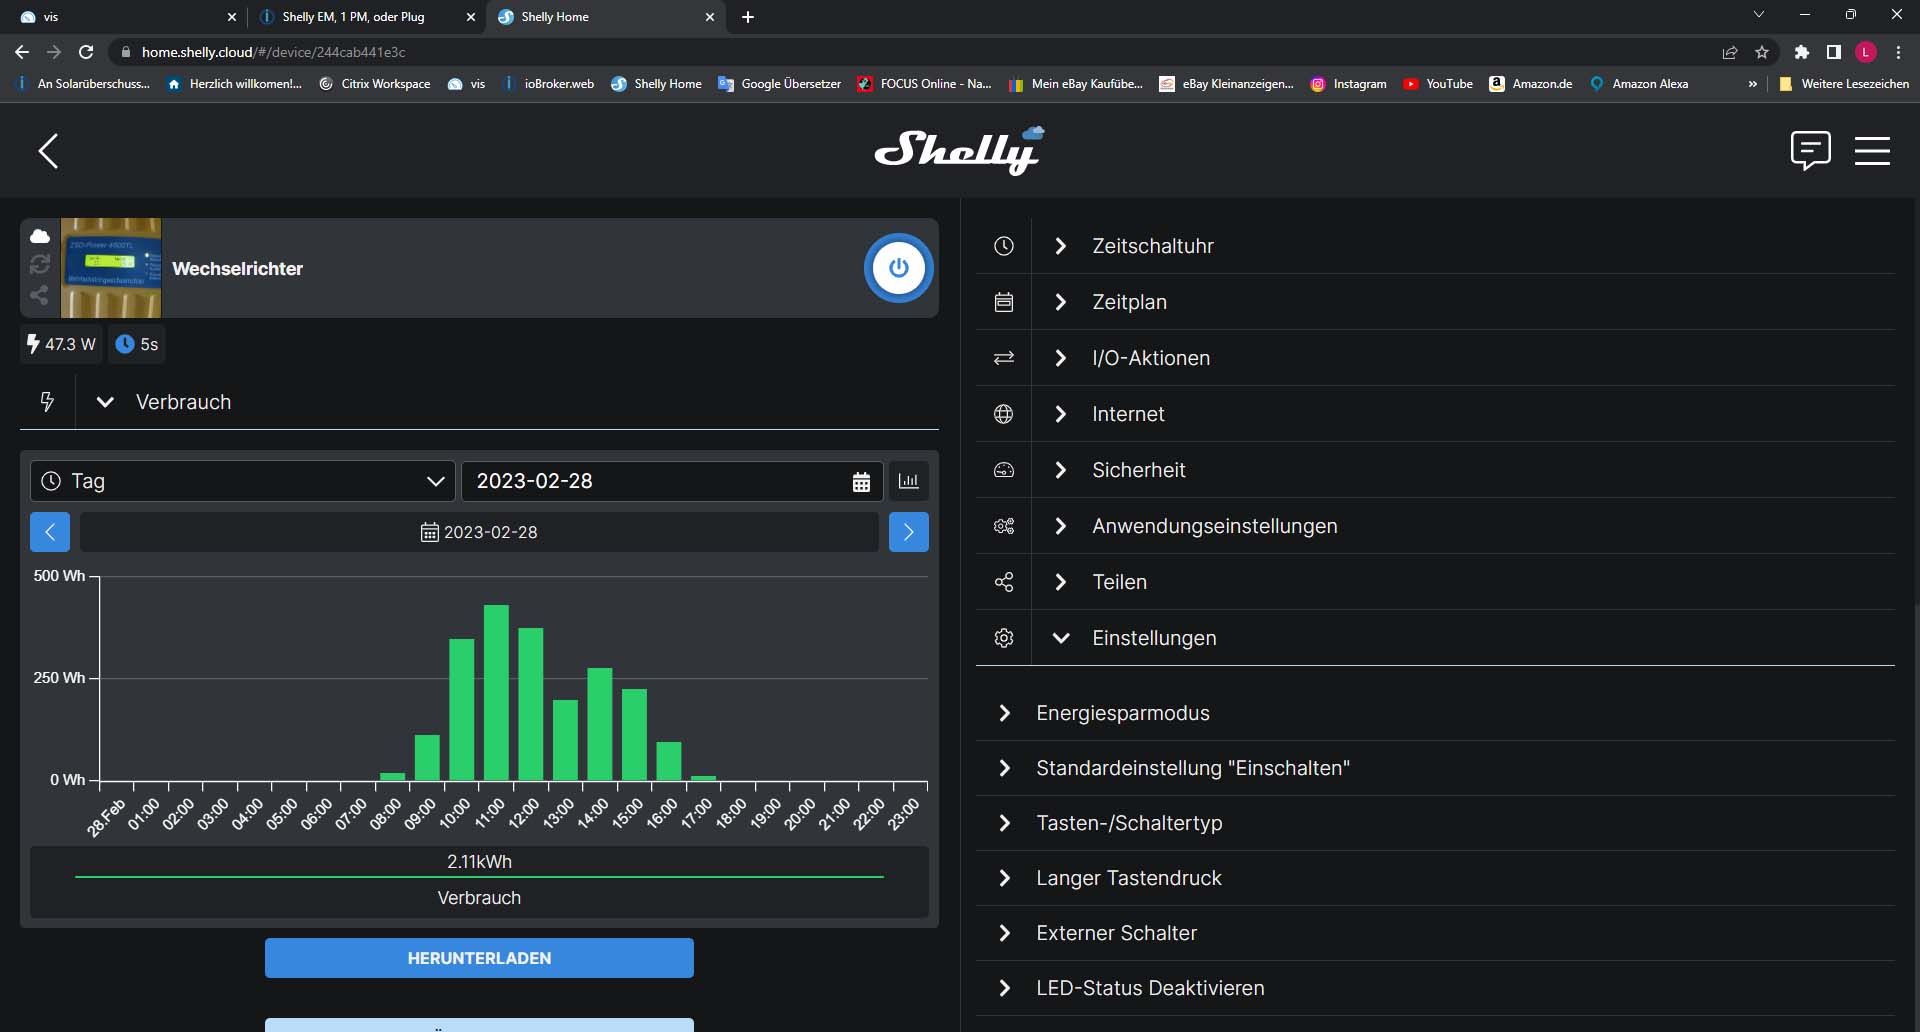The width and height of the screenshot is (1920, 1032).
Task: Open the Tag period dropdown
Action: [x=243, y=481]
